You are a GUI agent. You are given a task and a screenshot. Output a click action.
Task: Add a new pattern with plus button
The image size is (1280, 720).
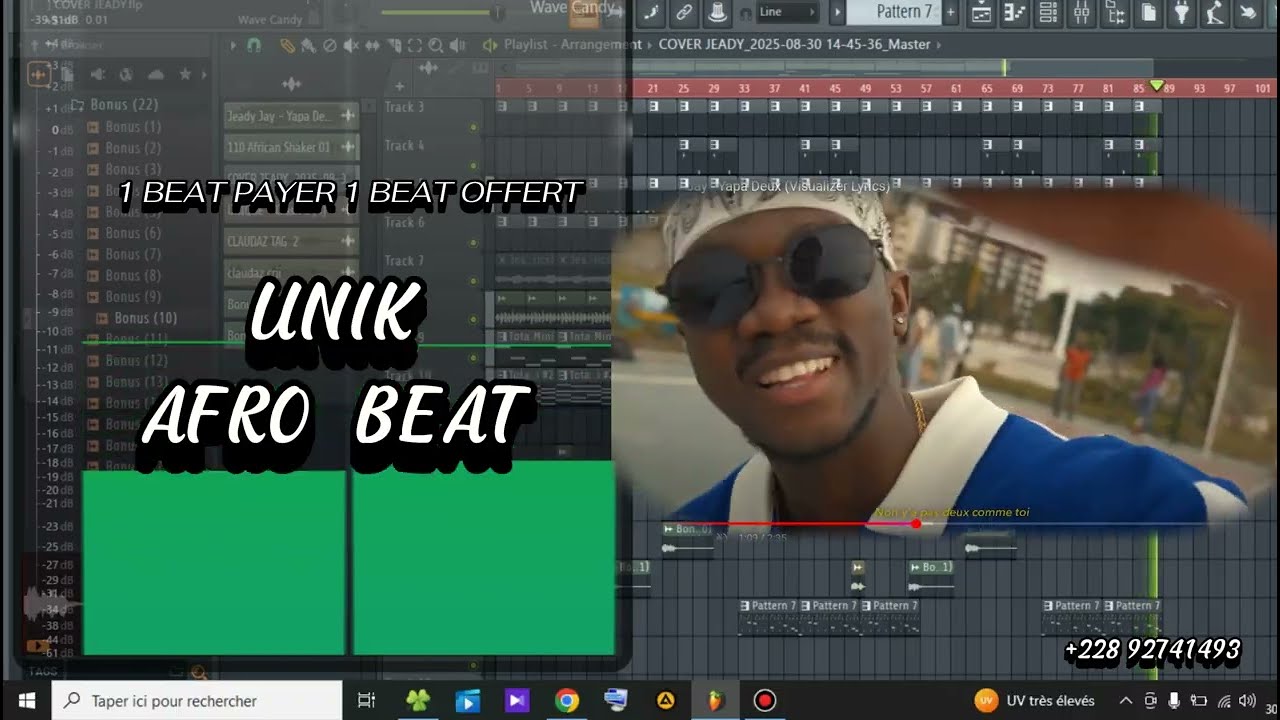(950, 12)
